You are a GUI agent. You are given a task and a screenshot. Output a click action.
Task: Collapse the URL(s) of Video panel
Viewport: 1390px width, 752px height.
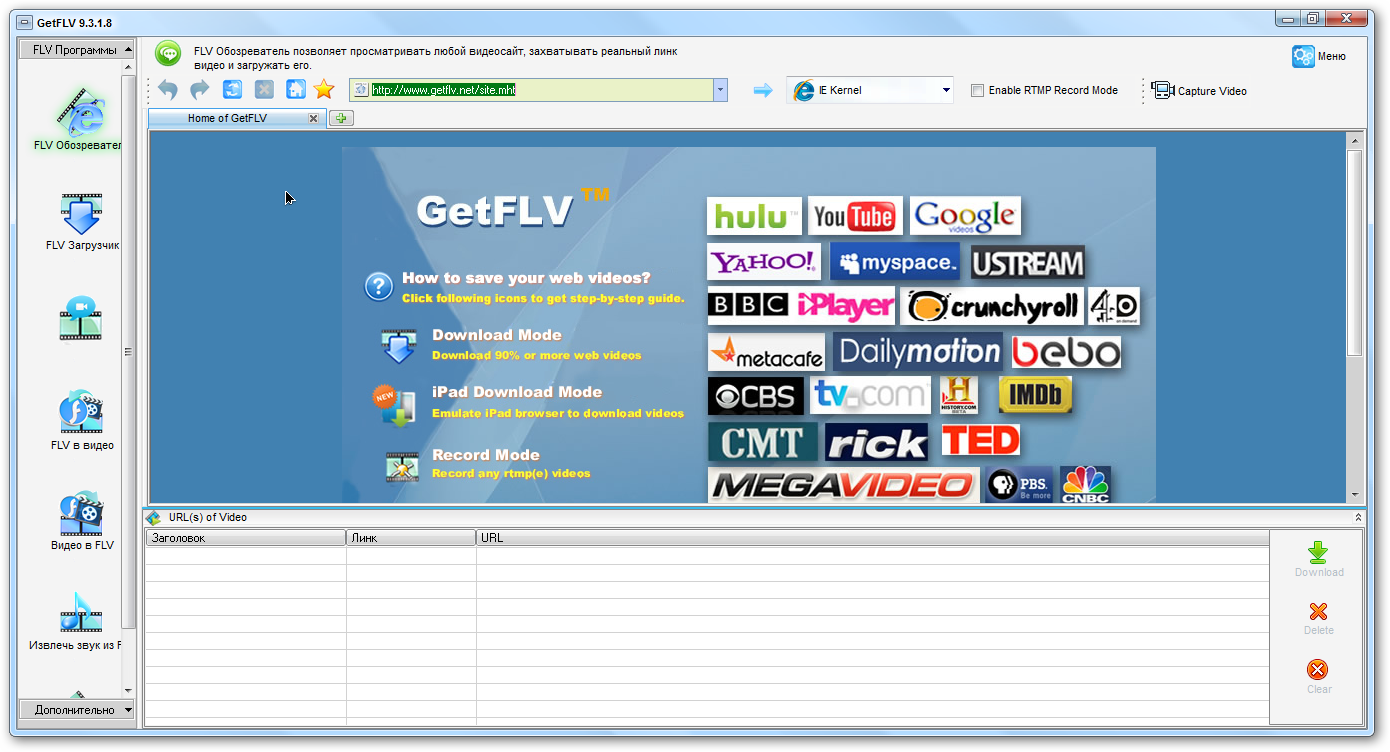coord(1358,518)
